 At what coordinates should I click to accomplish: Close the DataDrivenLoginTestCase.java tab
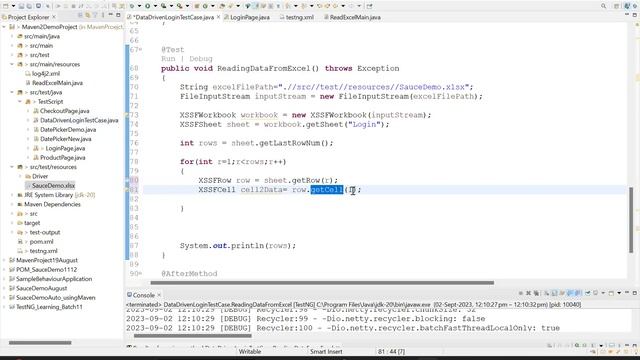point(218,17)
